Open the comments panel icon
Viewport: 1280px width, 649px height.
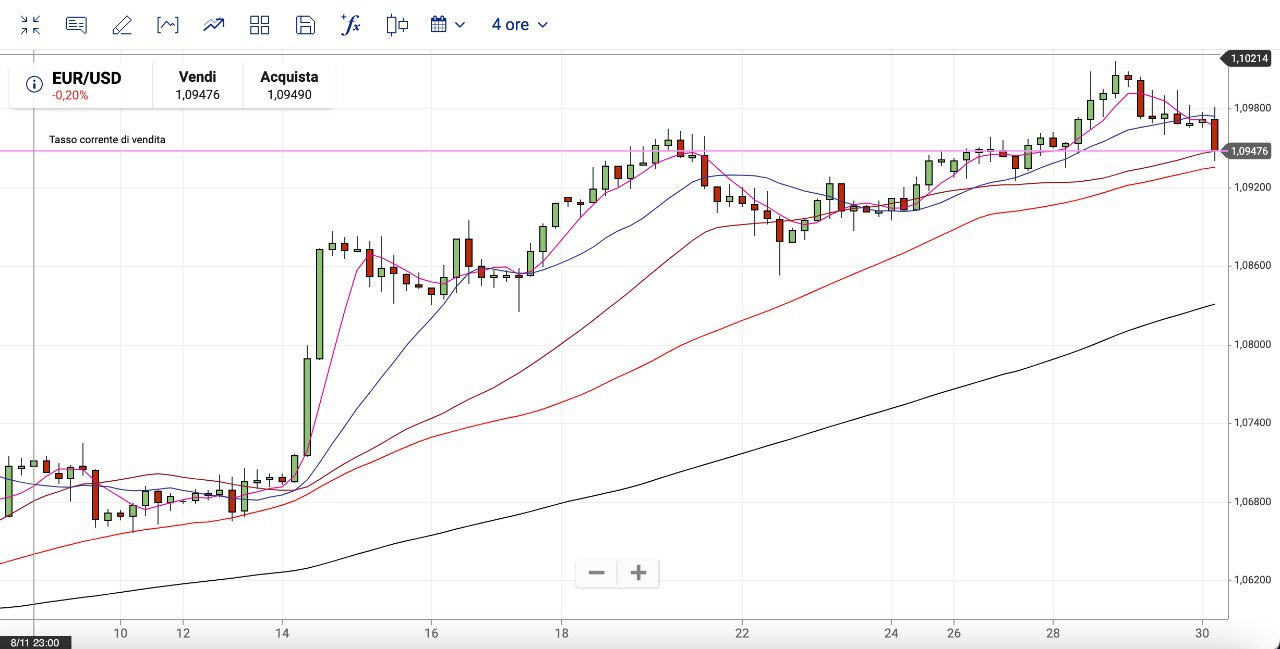coord(76,25)
